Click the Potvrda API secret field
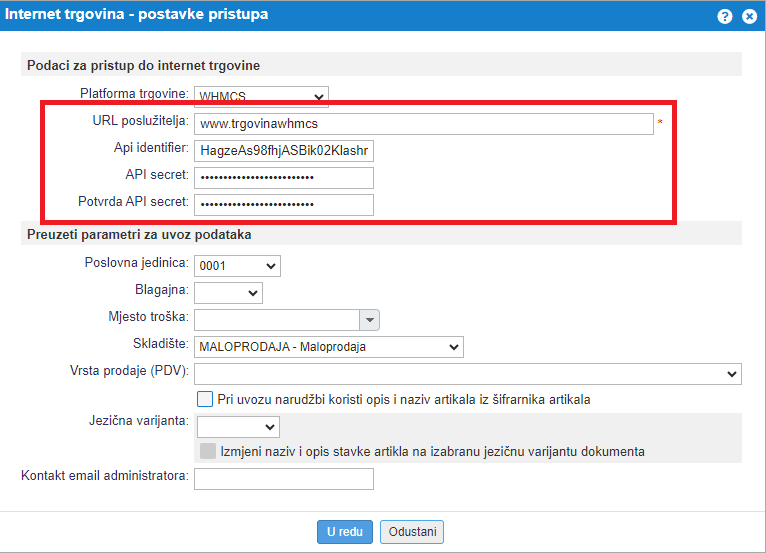This screenshot has width=766, height=553. click(x=284, y=205)
